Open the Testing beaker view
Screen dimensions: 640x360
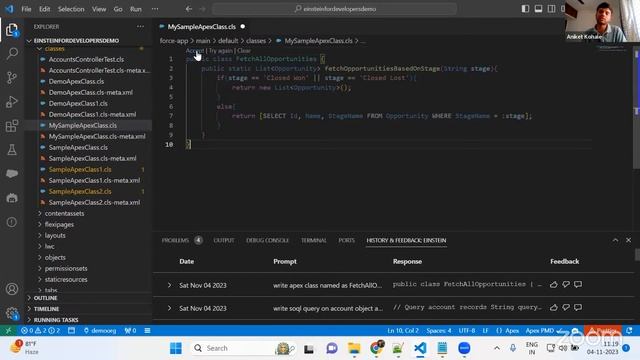coord(12,150)
